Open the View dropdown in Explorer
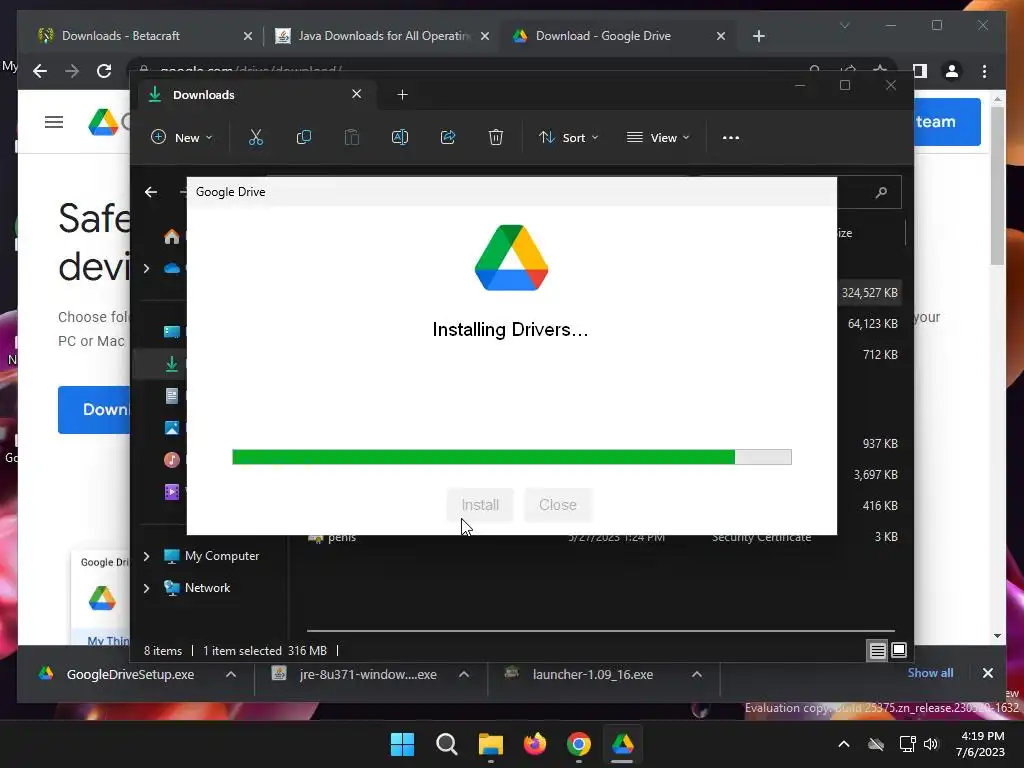This screenshot has width=1024, height=768. pyautogui.click(x=658, y=138)
